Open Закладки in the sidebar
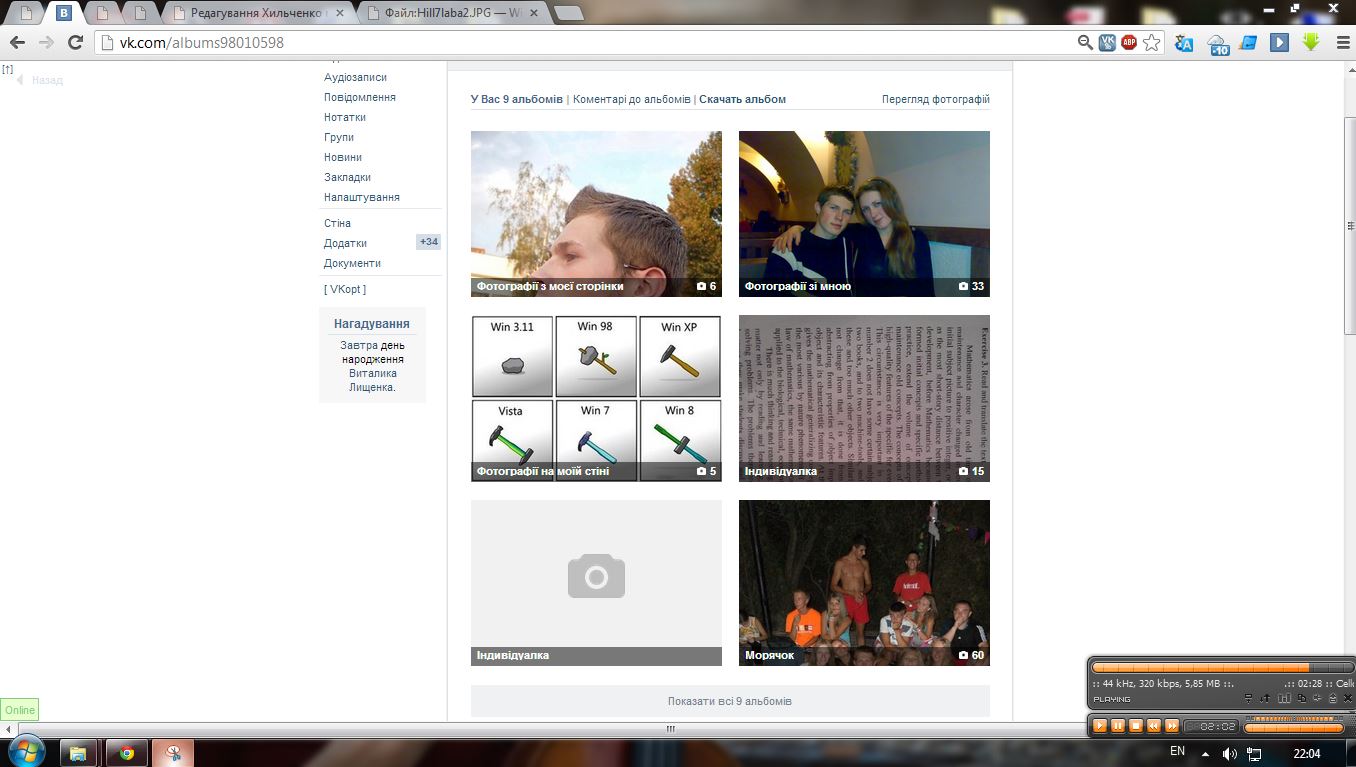Viewport: 1356px width, 767px height. coord(347,177)
